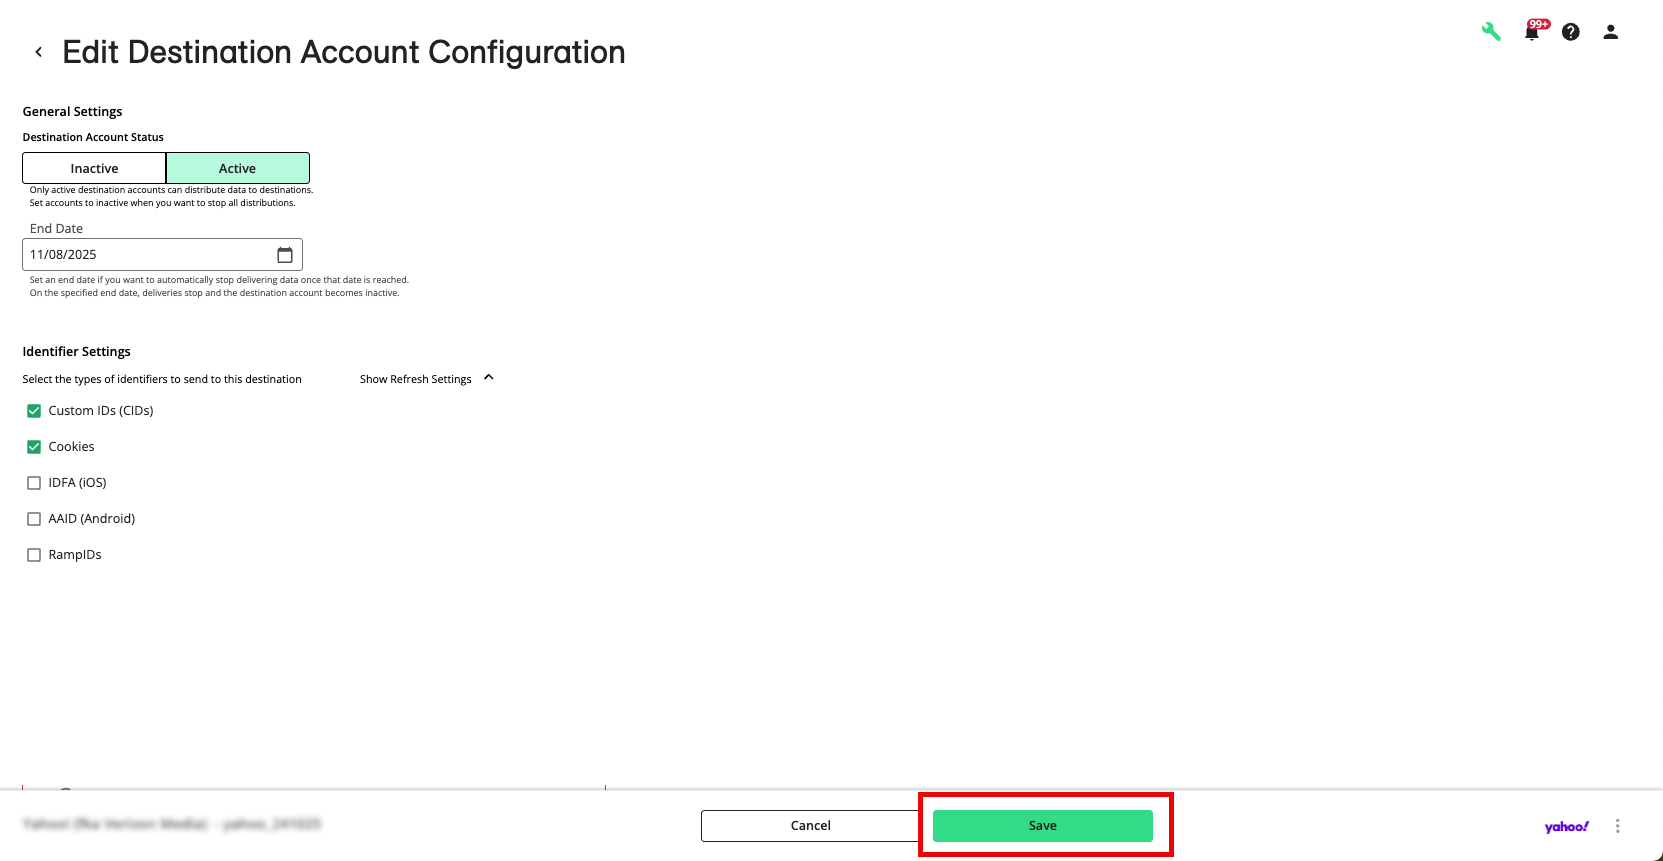
Task: Collapse the Show Refresh Settings chevron
Action: (489, 378)
